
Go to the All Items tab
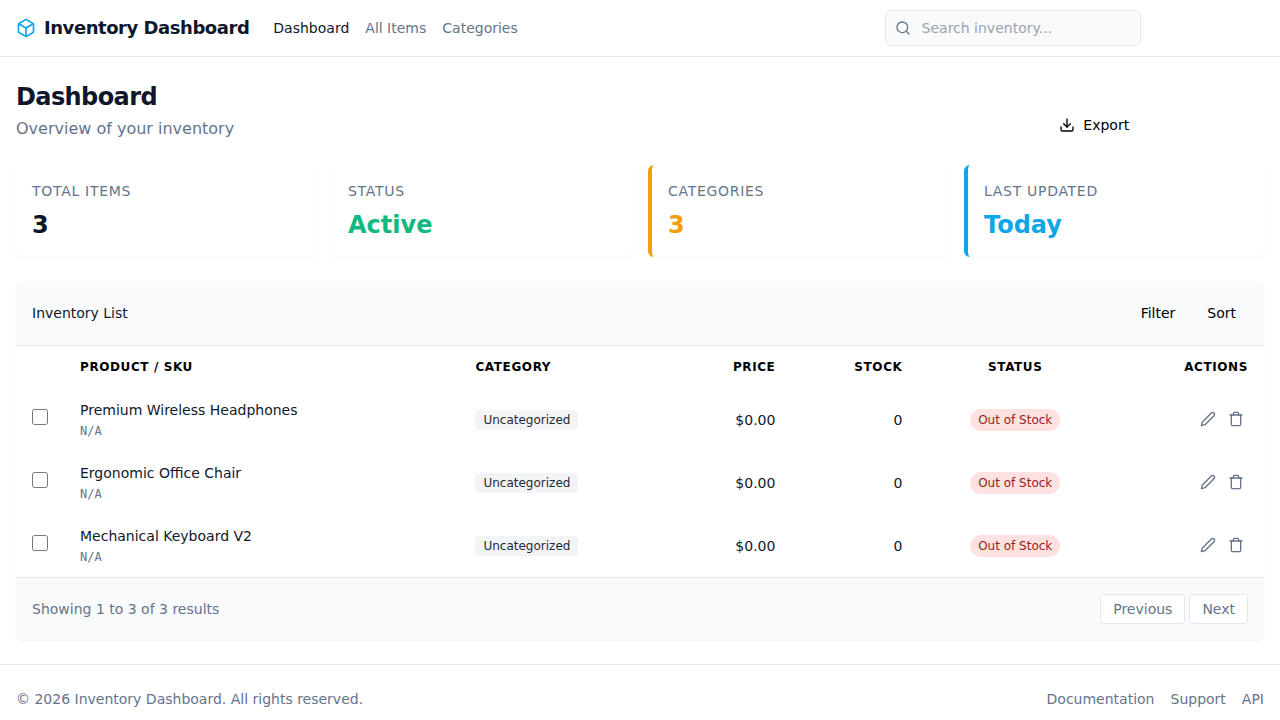click(395, 28)
